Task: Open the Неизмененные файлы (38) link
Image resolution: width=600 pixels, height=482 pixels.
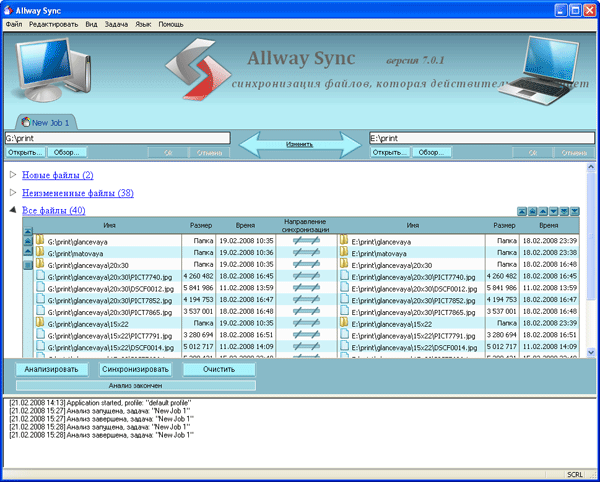Action: click(x=78, y=193)
